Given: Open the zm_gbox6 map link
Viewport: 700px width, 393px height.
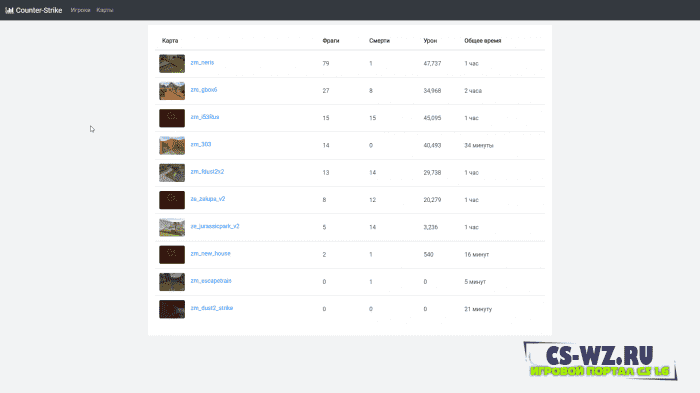Looking at the screenshot, I should coord(204,90).
